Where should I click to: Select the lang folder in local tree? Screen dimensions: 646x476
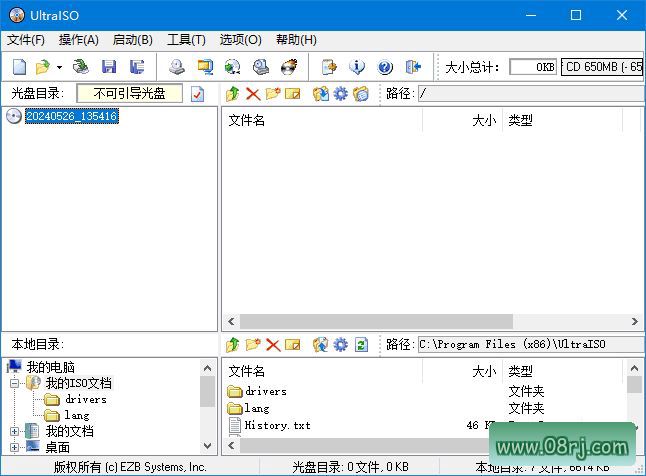pos(77,415)
